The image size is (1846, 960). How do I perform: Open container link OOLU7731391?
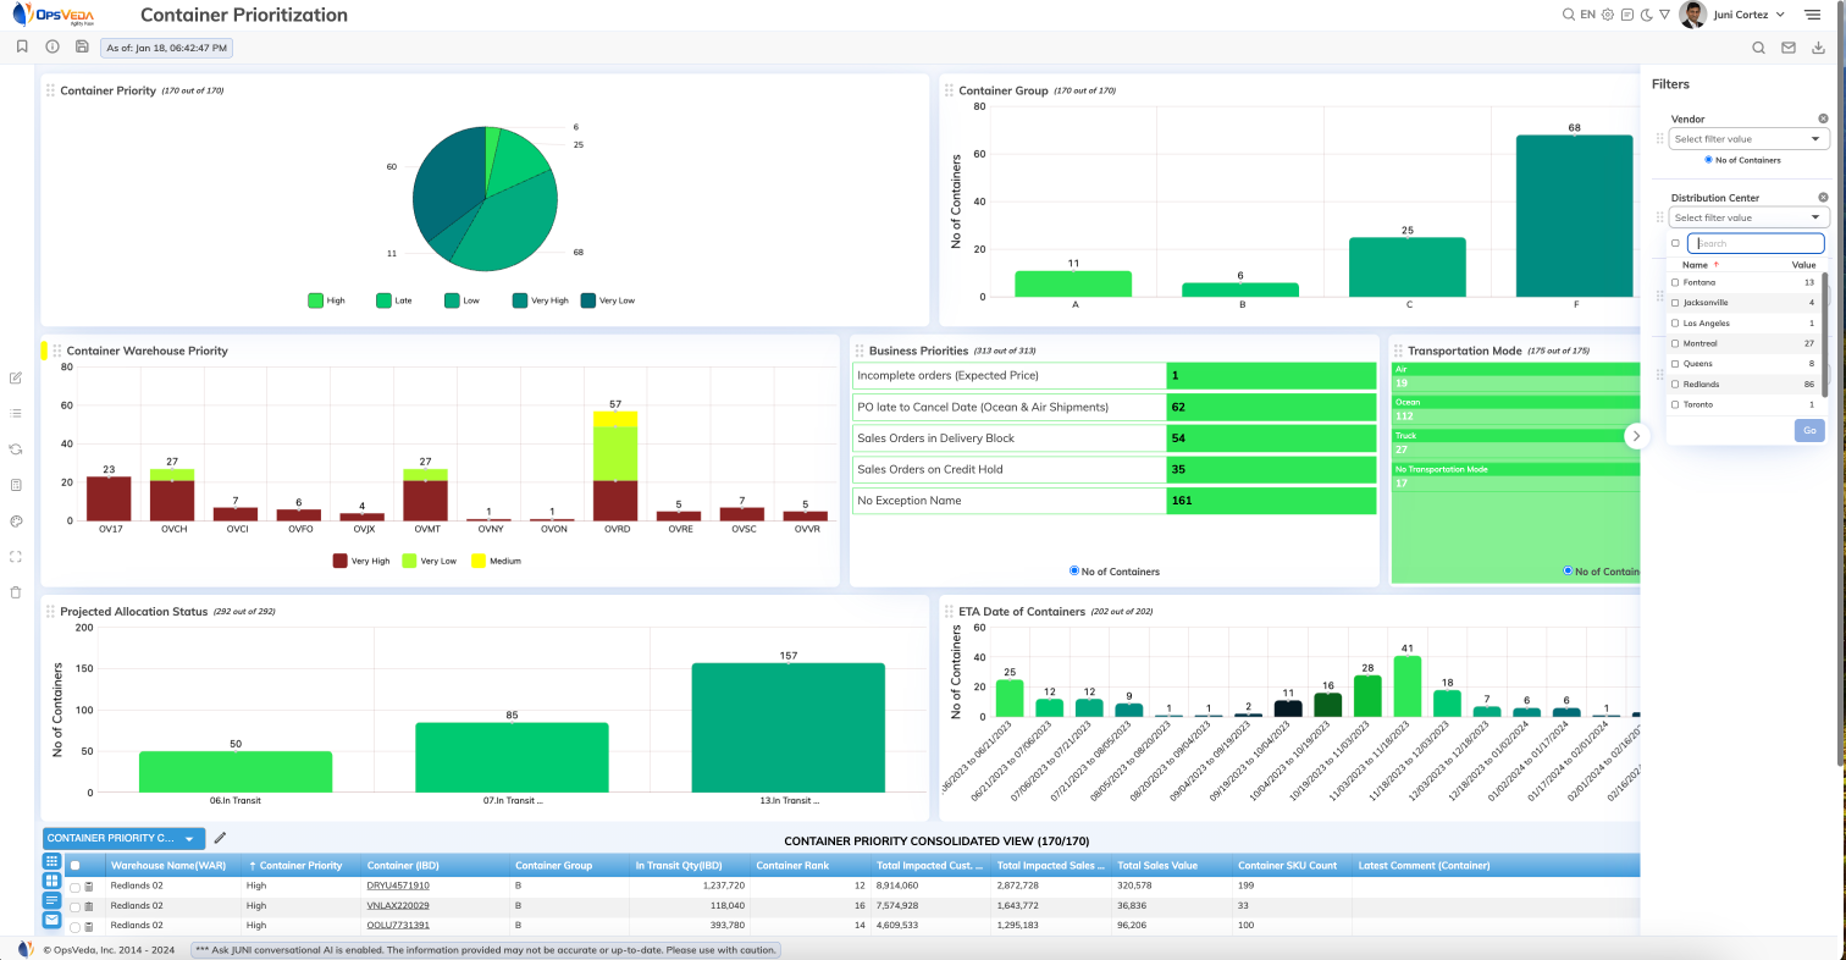point(398,926)
